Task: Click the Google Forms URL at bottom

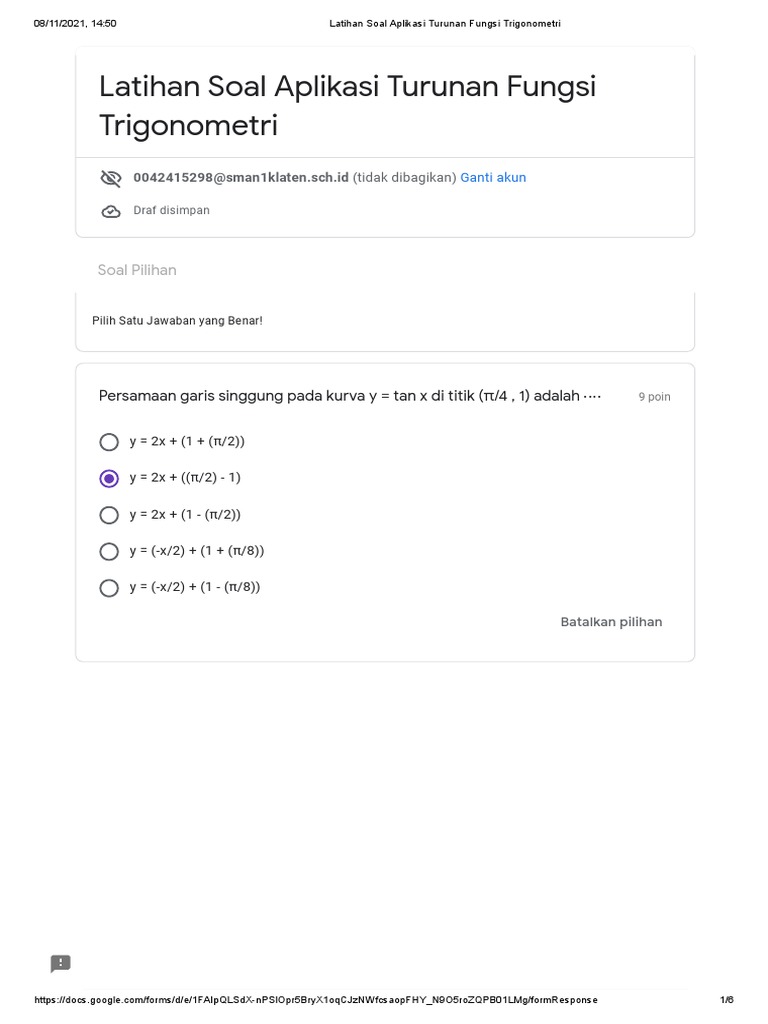Action: click(x=316, y=1000)
